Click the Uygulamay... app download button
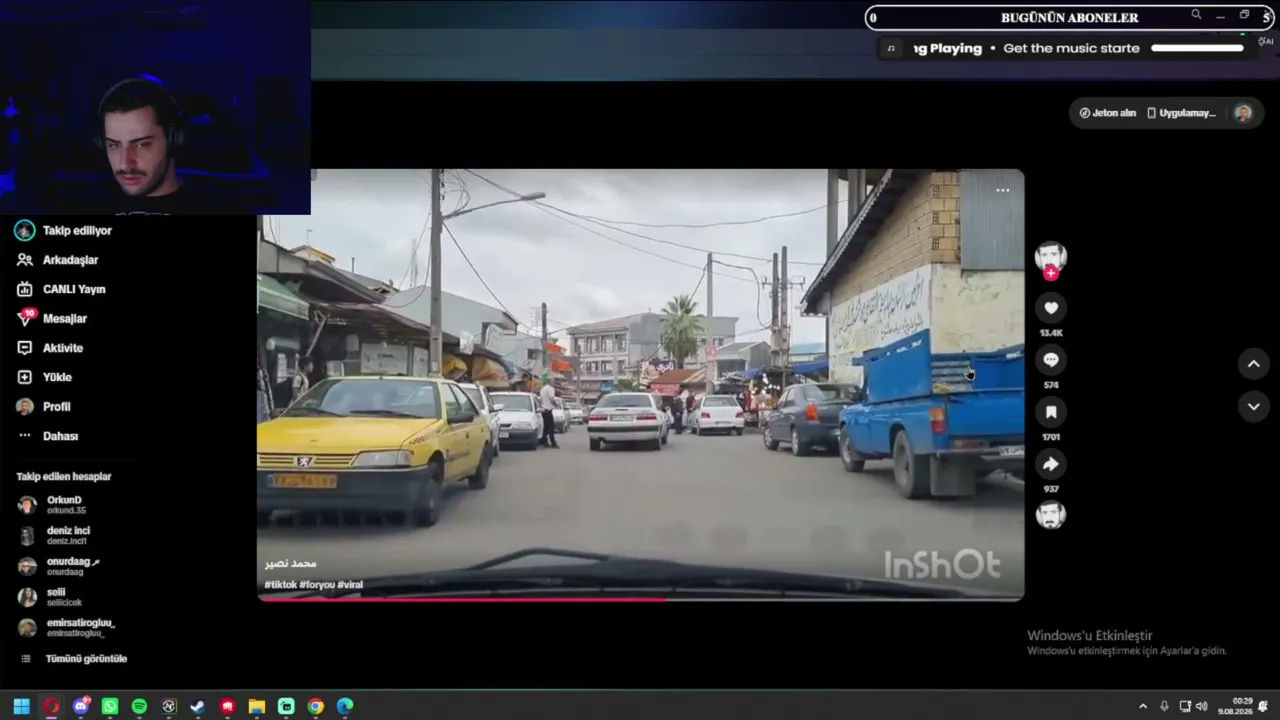This screenshot has height=720, width=1280. click(x=1181, y=113)
